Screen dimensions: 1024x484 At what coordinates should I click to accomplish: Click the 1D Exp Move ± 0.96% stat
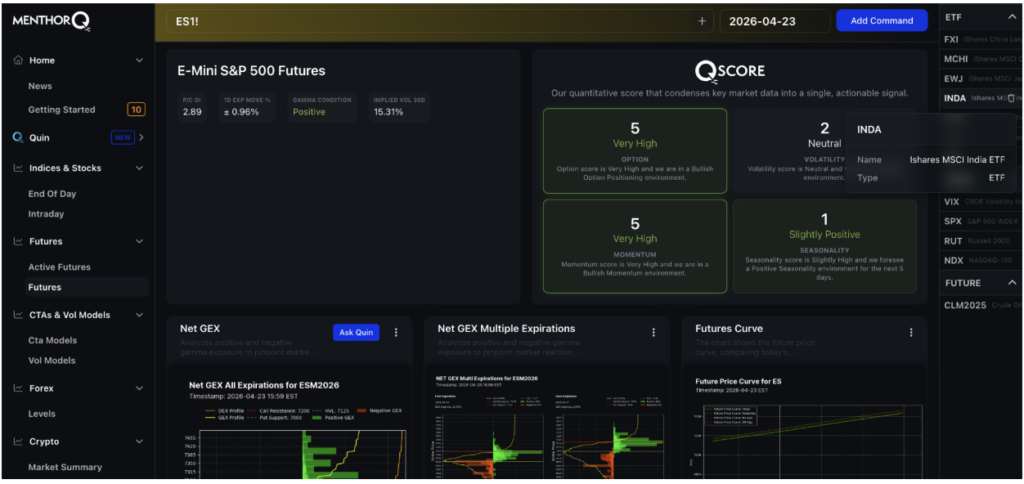pos(248,107)
